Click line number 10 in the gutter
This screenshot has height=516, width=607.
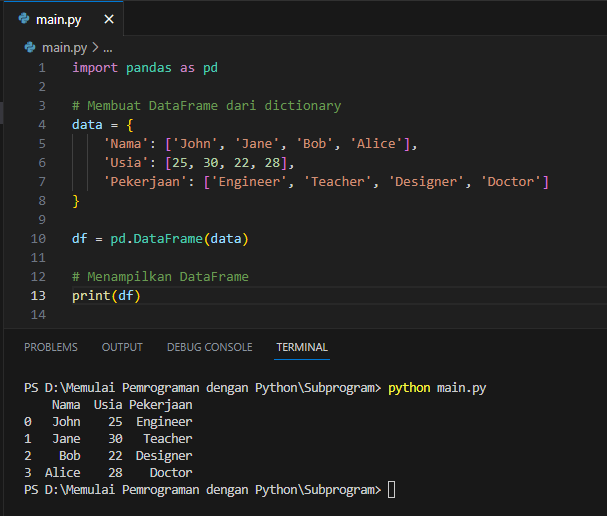point(38,239)
